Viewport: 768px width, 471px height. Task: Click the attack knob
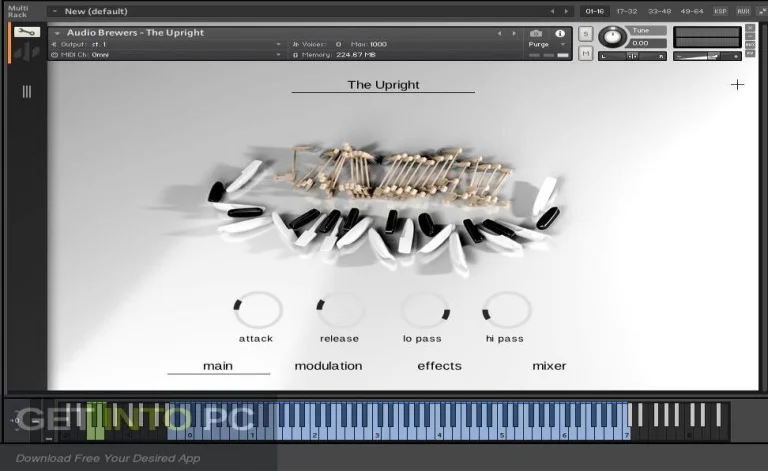point(258,309)
